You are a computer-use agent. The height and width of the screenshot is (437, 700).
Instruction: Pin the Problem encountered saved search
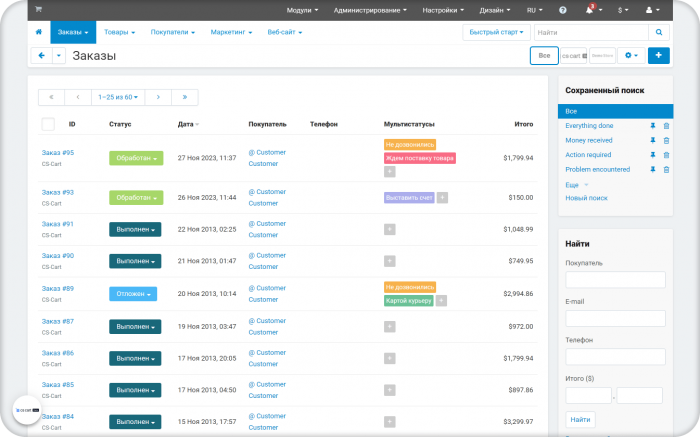coord(653,170)
